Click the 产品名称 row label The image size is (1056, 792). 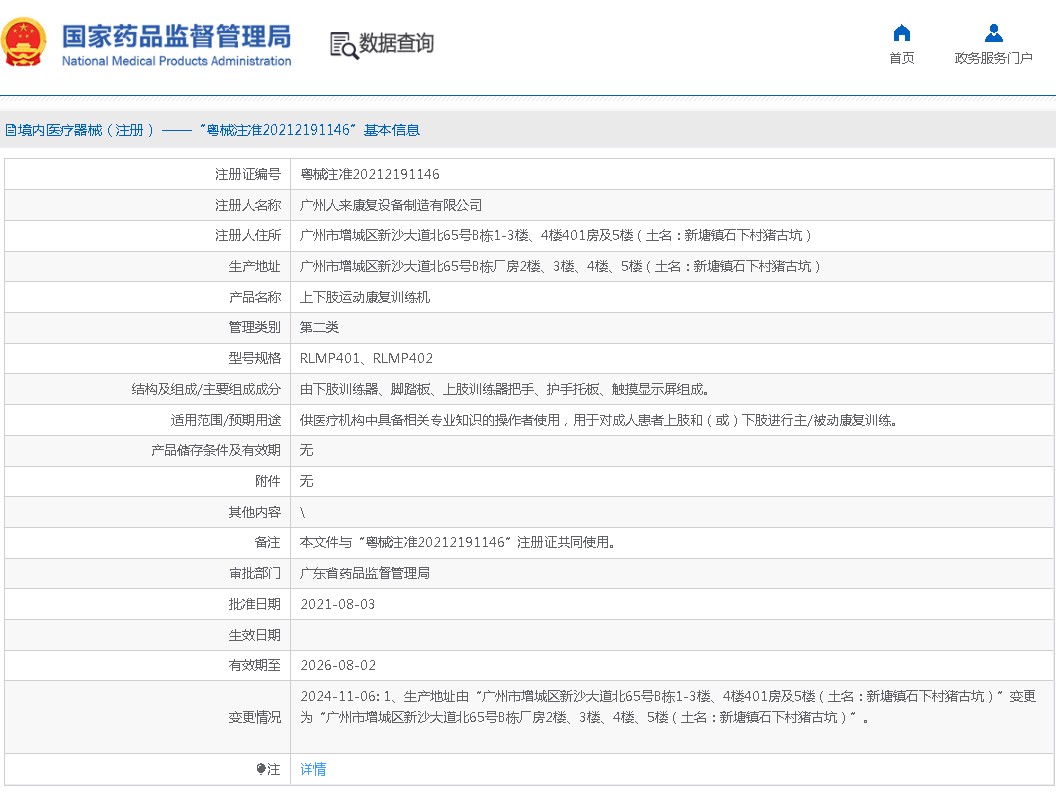pos(254,298)
